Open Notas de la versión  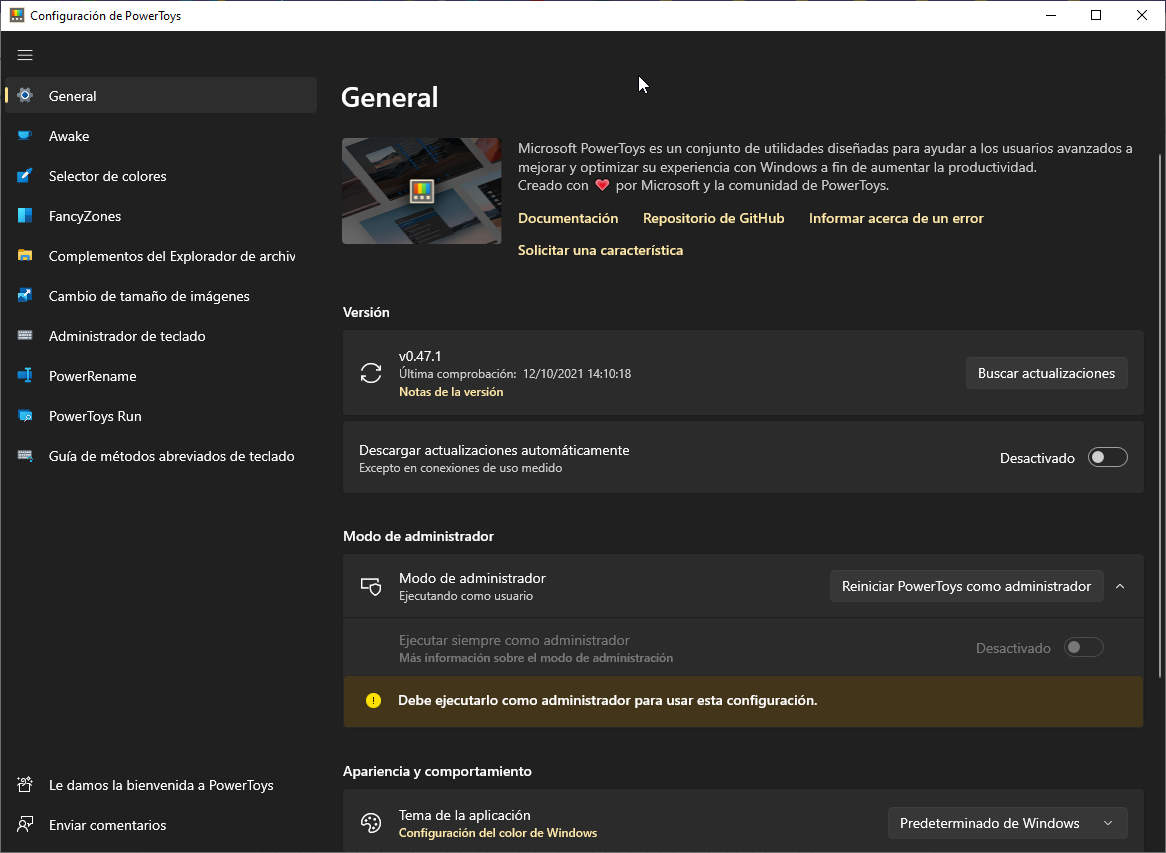(451, 391)
